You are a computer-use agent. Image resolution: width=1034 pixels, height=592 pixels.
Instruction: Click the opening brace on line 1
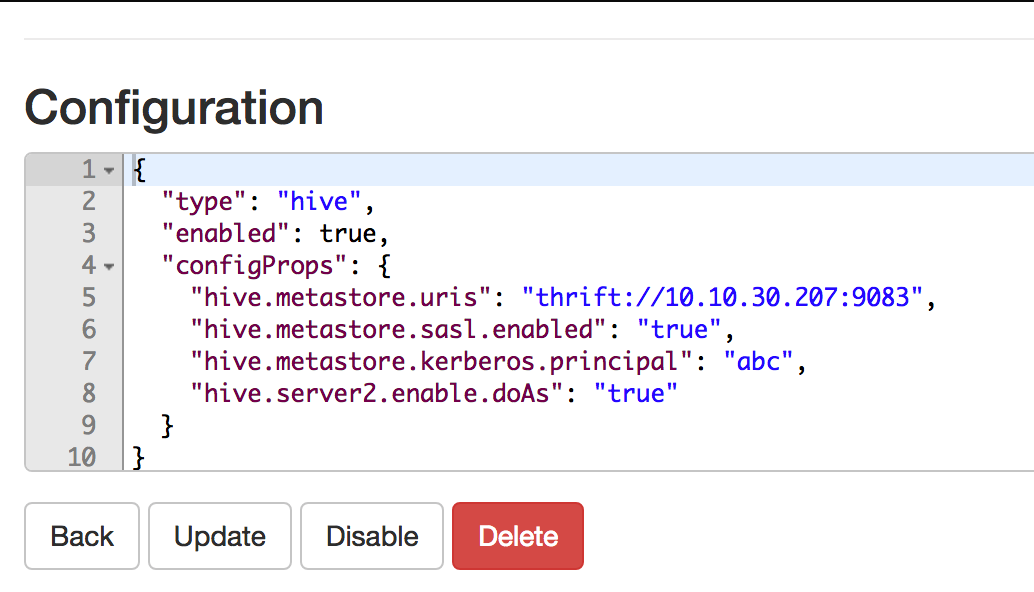(139, 170)
